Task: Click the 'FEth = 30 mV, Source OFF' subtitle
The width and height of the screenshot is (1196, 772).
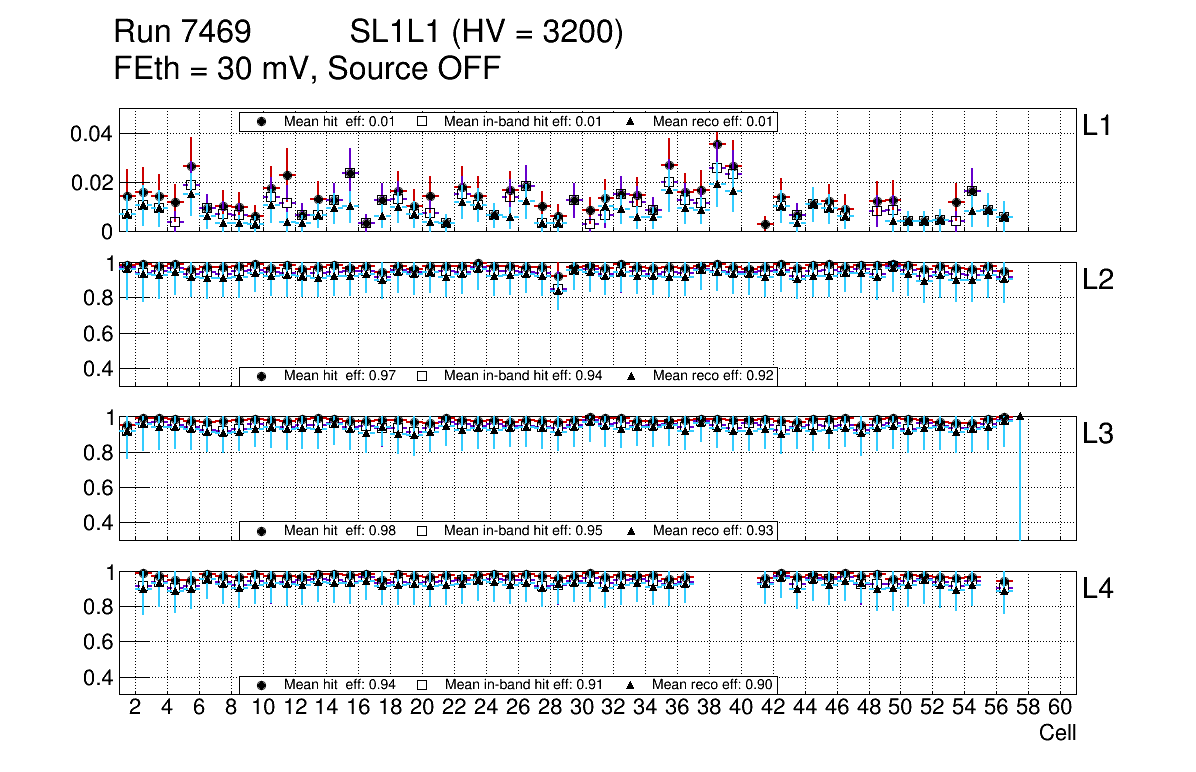Action: click(x=307, y=69)
